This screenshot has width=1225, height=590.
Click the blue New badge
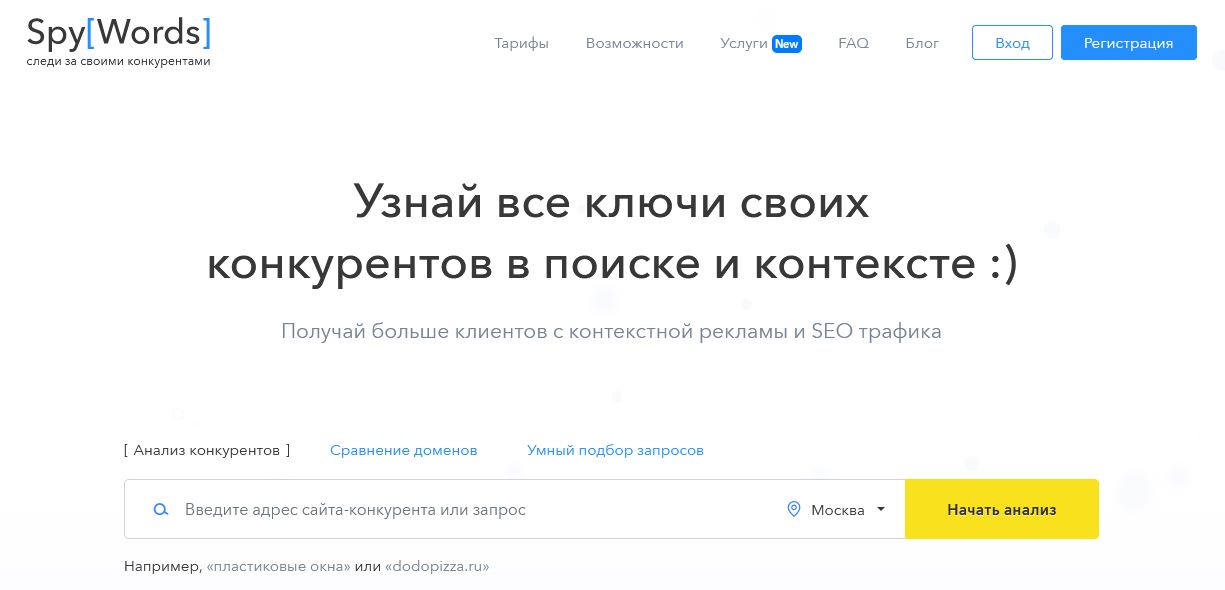click(787, 44)
